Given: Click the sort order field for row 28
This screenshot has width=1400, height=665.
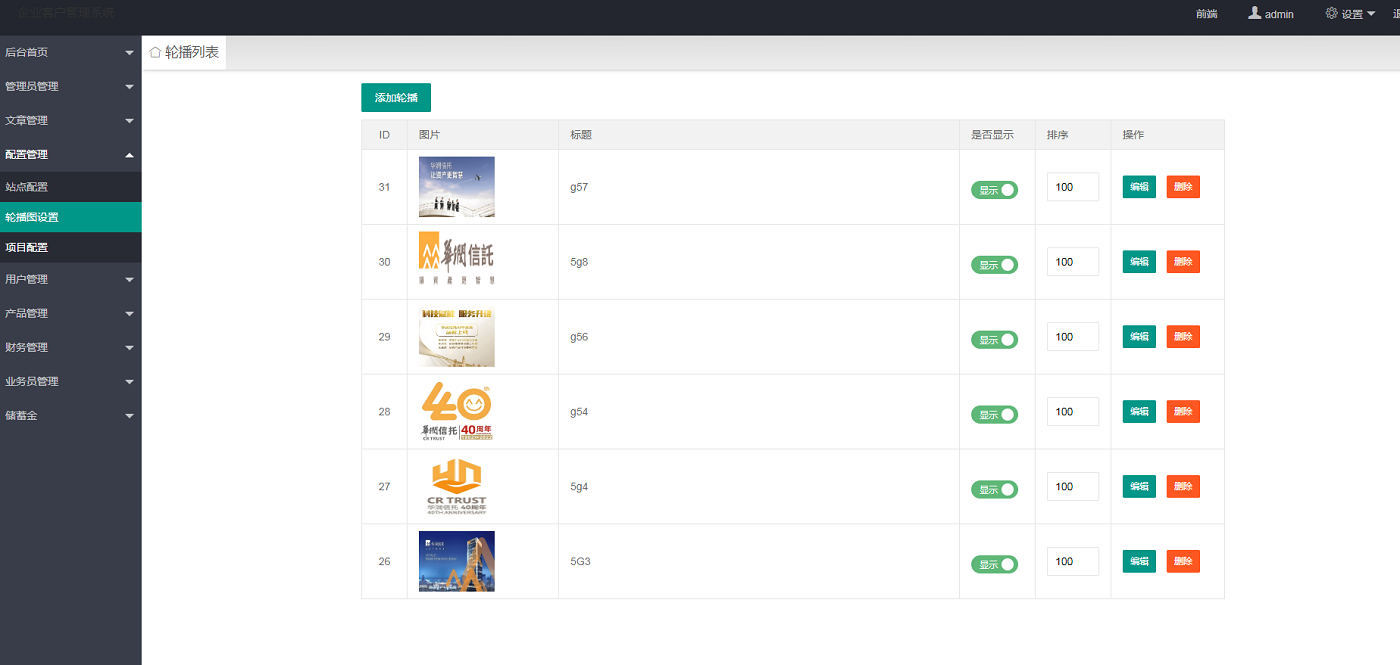Looking at the screenshot, I should 1072,412.
